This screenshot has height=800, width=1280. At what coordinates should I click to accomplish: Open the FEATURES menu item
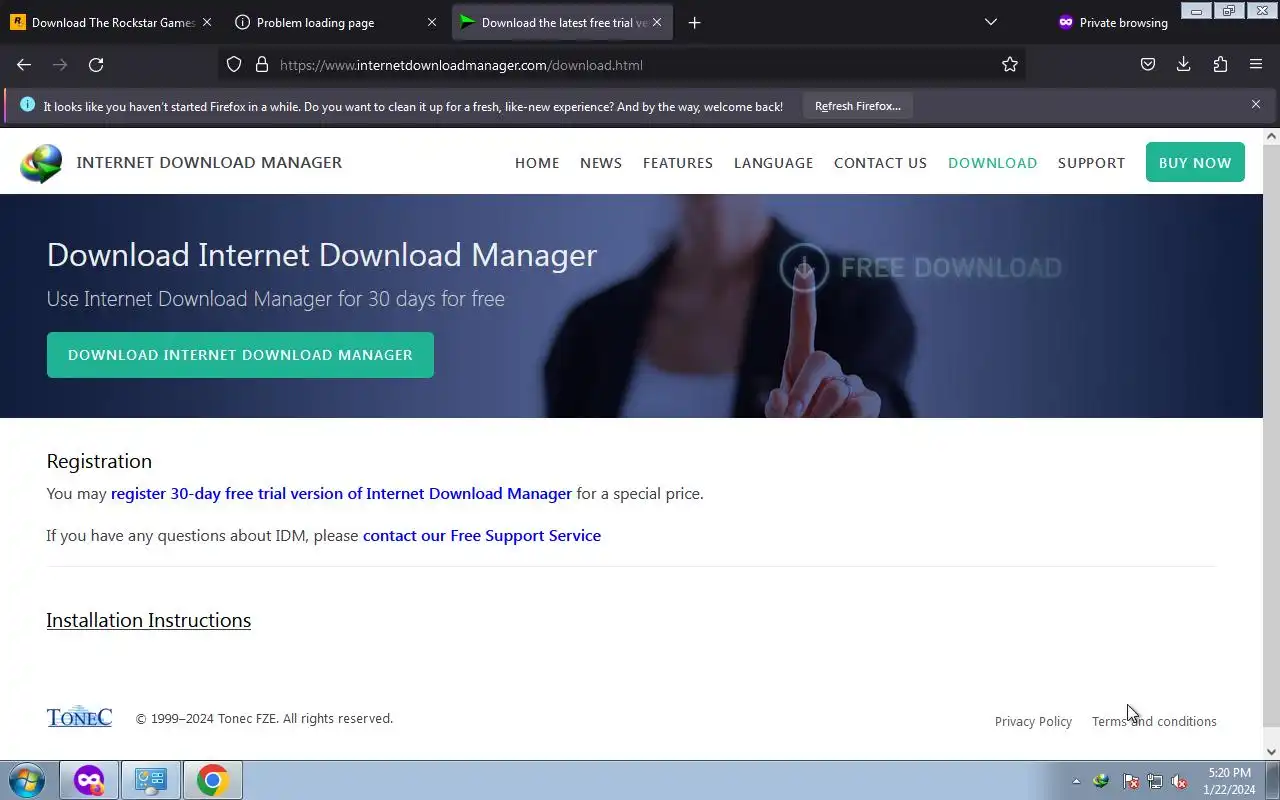click(x=678, y=163)
